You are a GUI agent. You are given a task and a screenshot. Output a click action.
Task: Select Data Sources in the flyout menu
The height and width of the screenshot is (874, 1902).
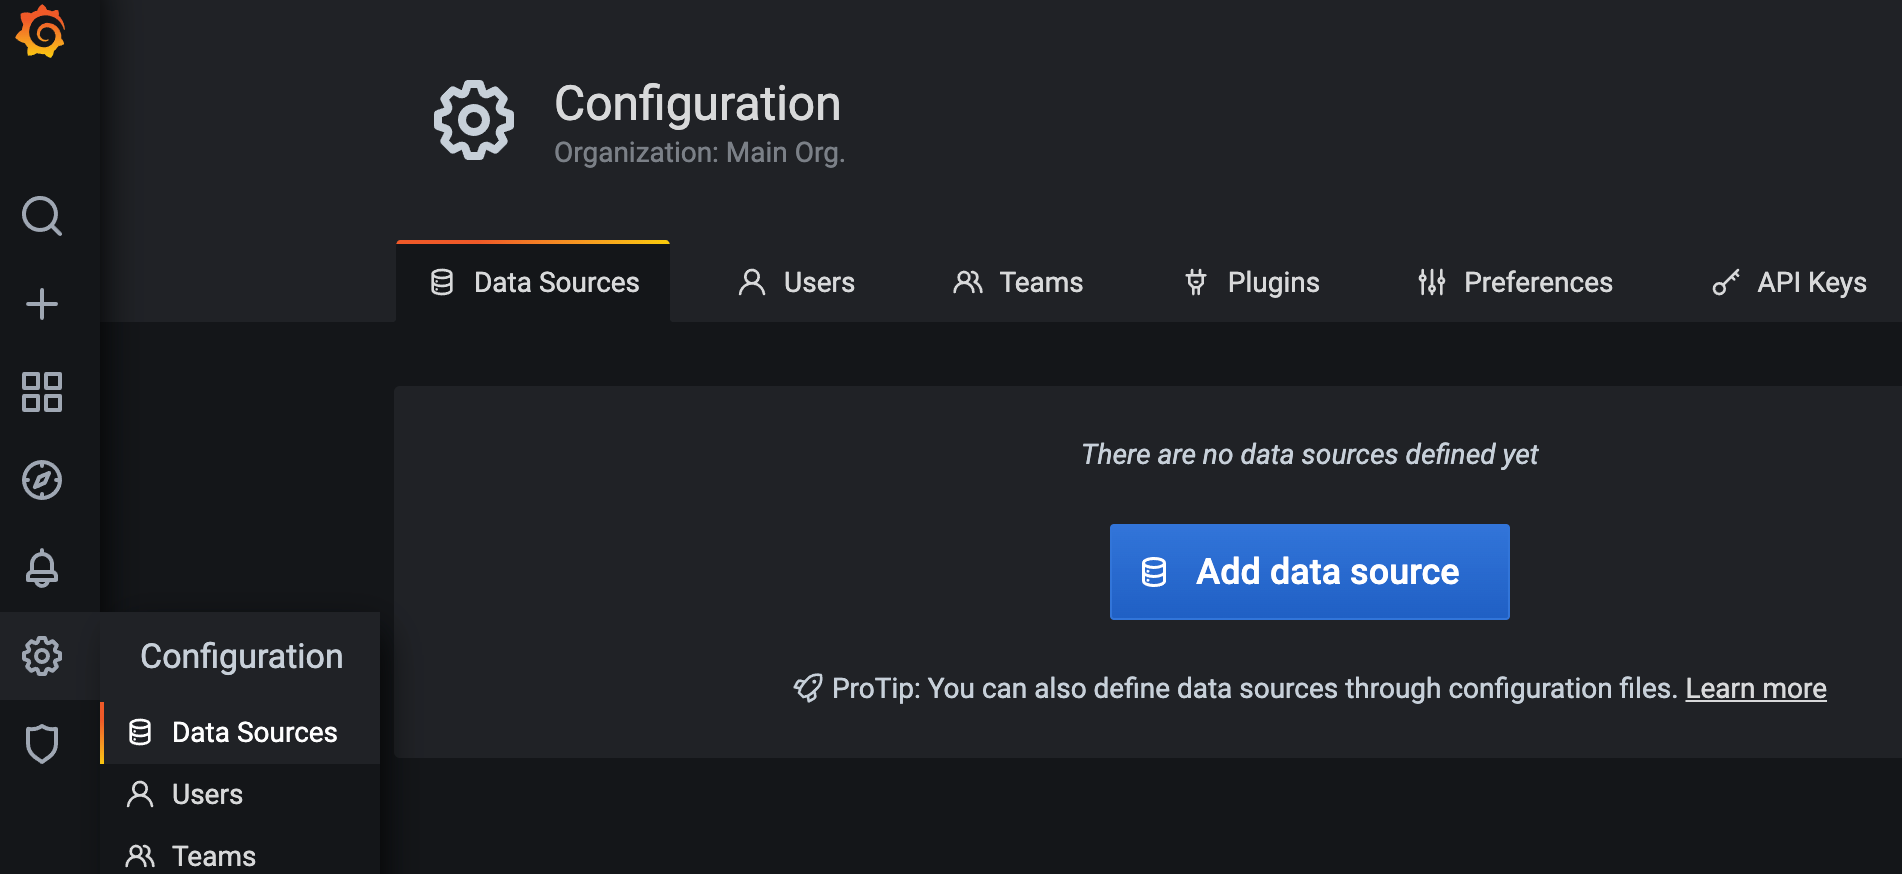click(x=240, y=733)
